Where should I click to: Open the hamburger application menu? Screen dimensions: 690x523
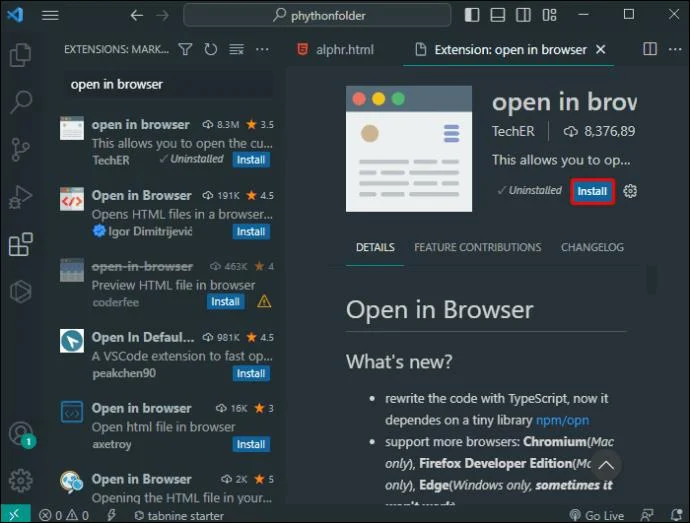click(x=50, y=15)
